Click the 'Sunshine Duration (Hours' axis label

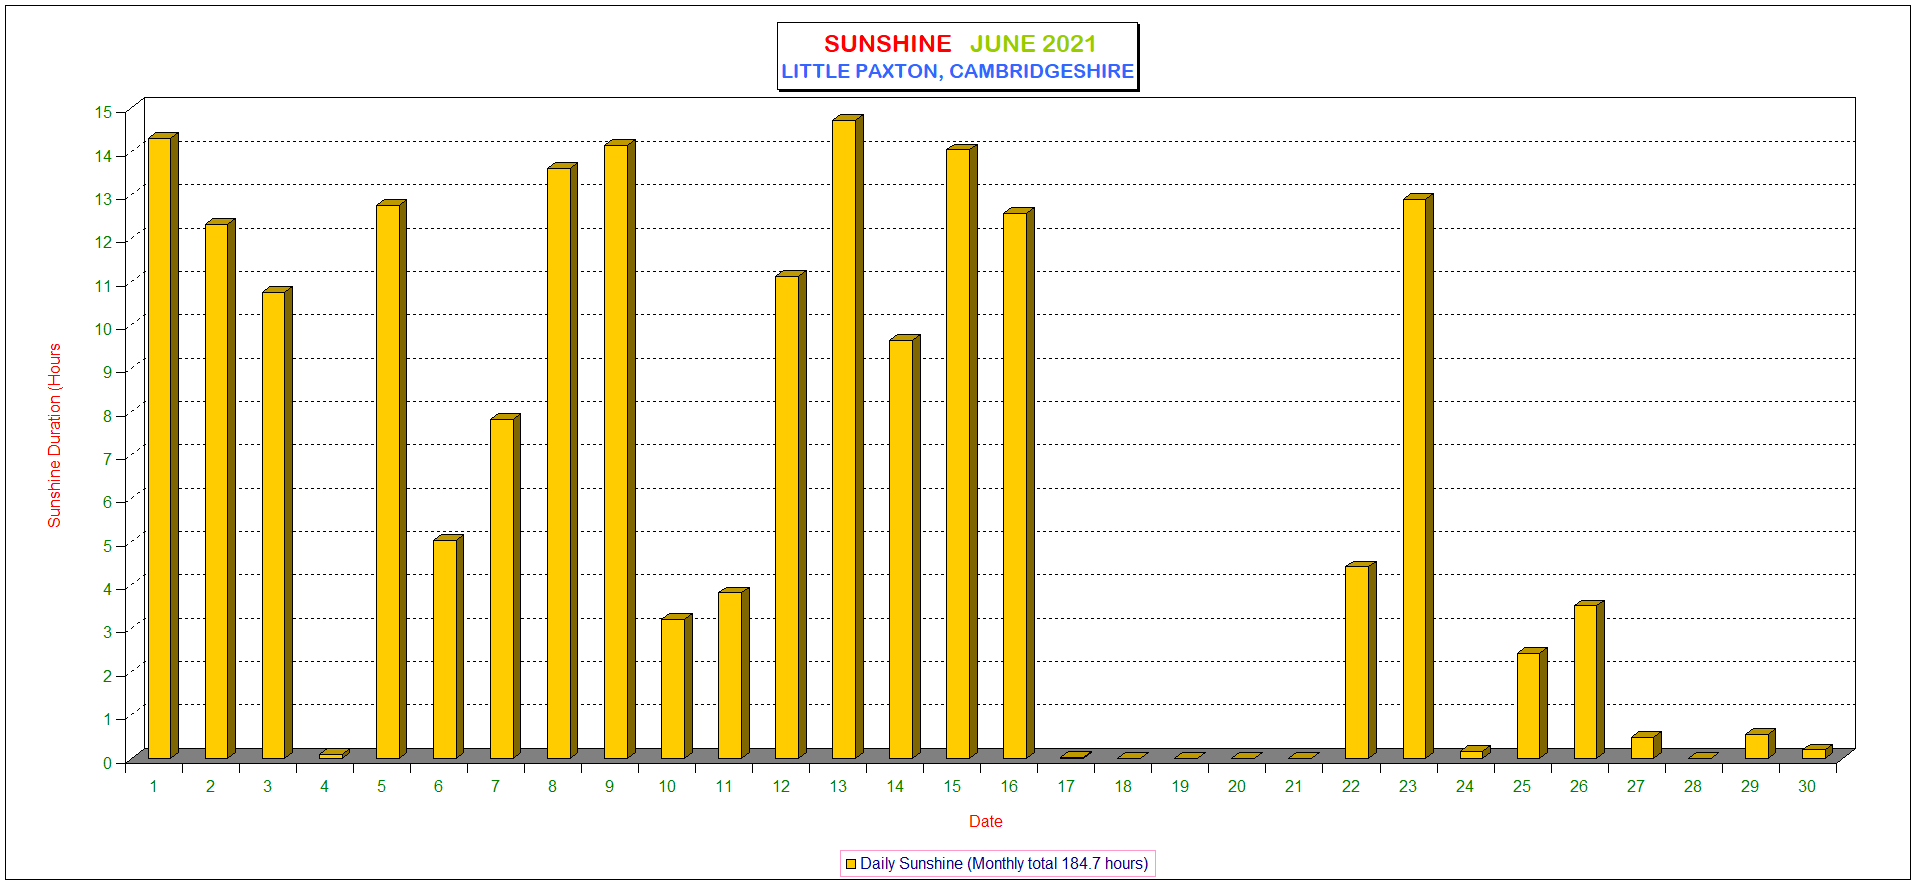tap(55, 436)
